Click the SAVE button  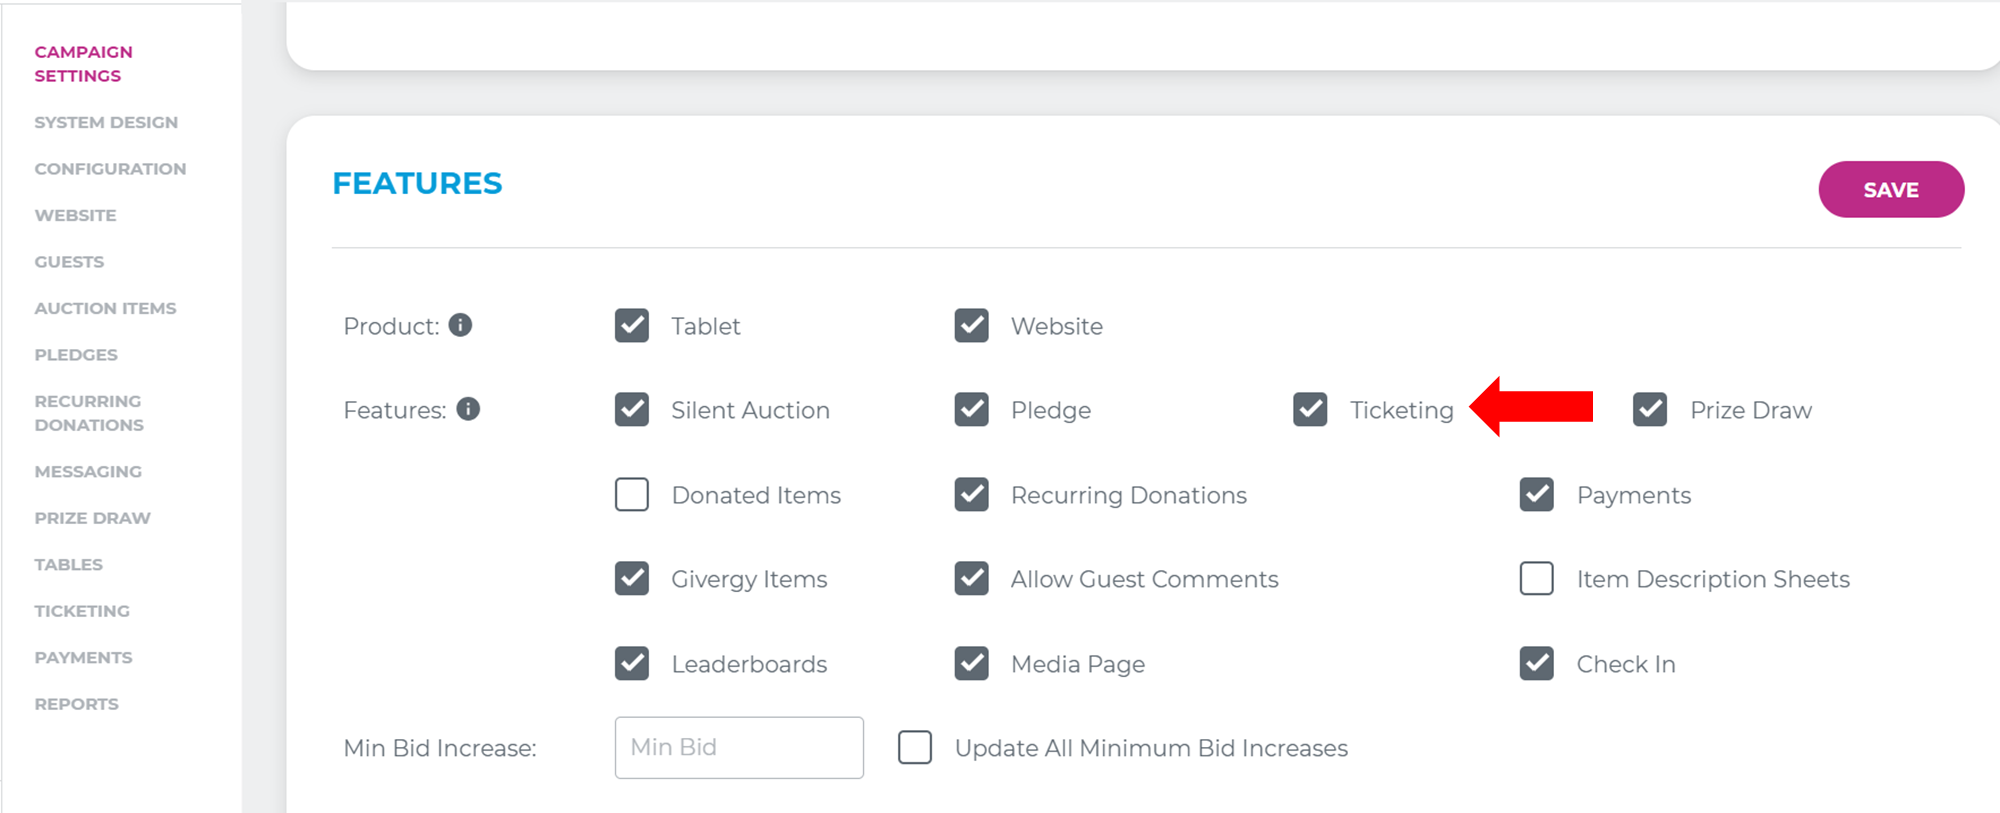pos(1890,189)
